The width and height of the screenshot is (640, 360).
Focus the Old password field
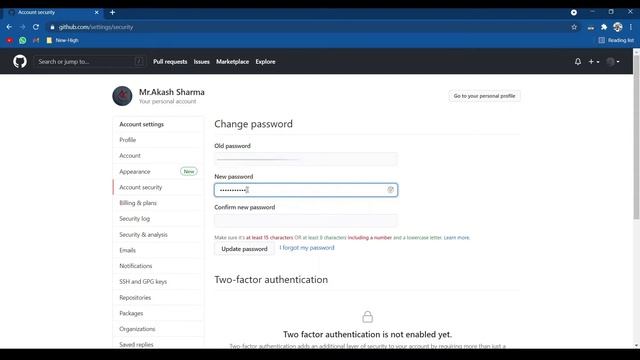[x=306, y=159]
